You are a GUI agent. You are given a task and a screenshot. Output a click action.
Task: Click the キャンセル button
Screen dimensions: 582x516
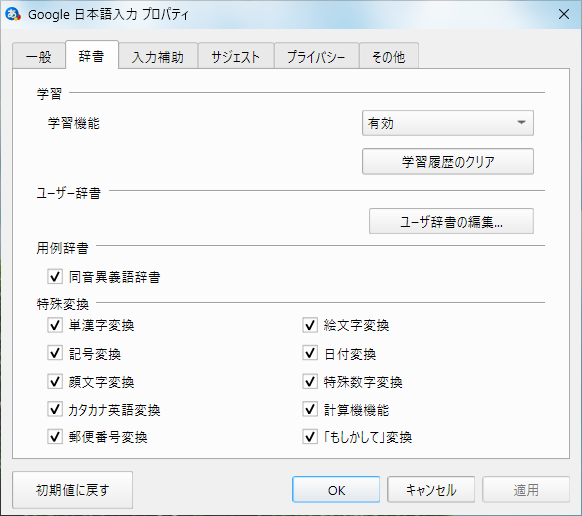431,490
